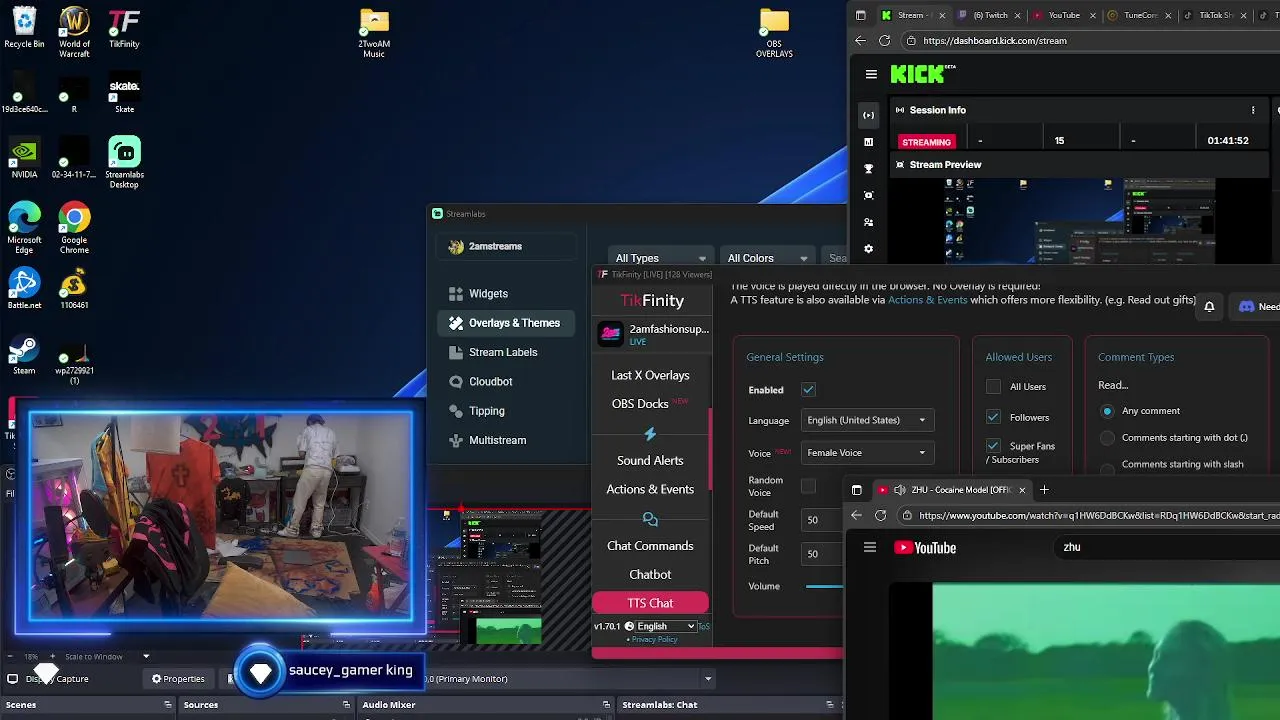
Task: Click the YouTube logo
Action: click(925, 547)
